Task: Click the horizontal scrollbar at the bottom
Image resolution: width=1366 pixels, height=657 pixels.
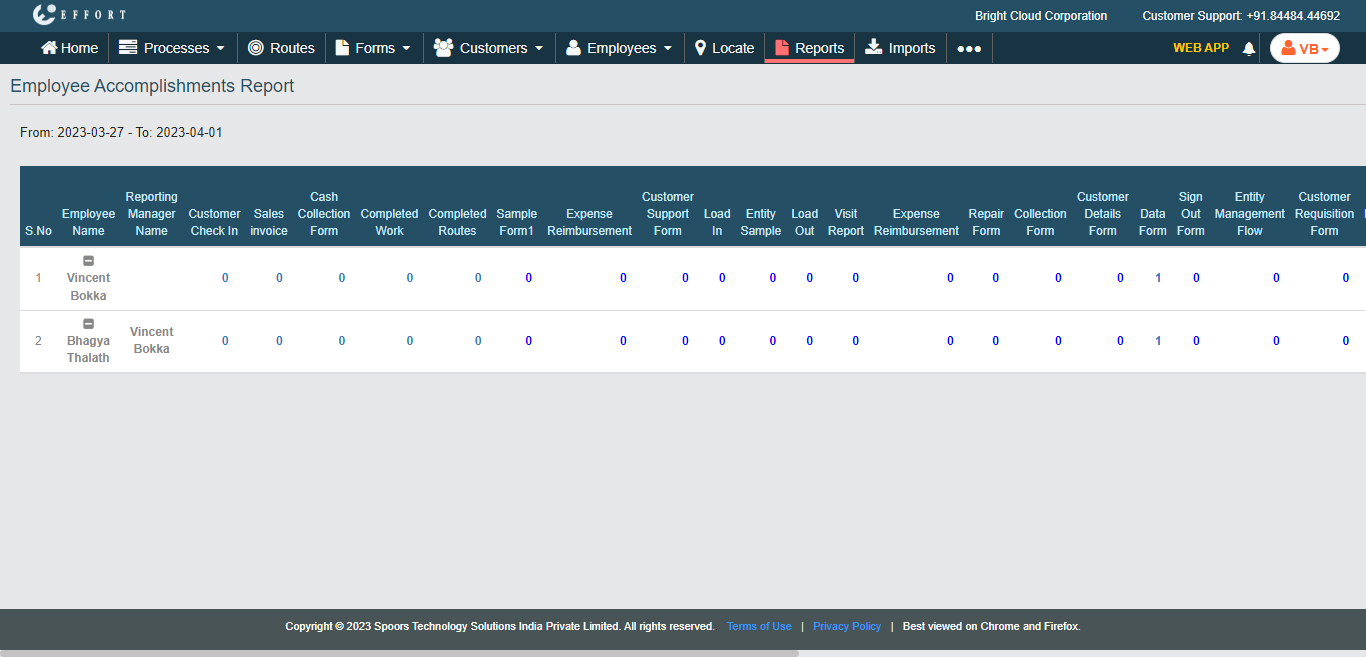Action: tap(400, 653)
